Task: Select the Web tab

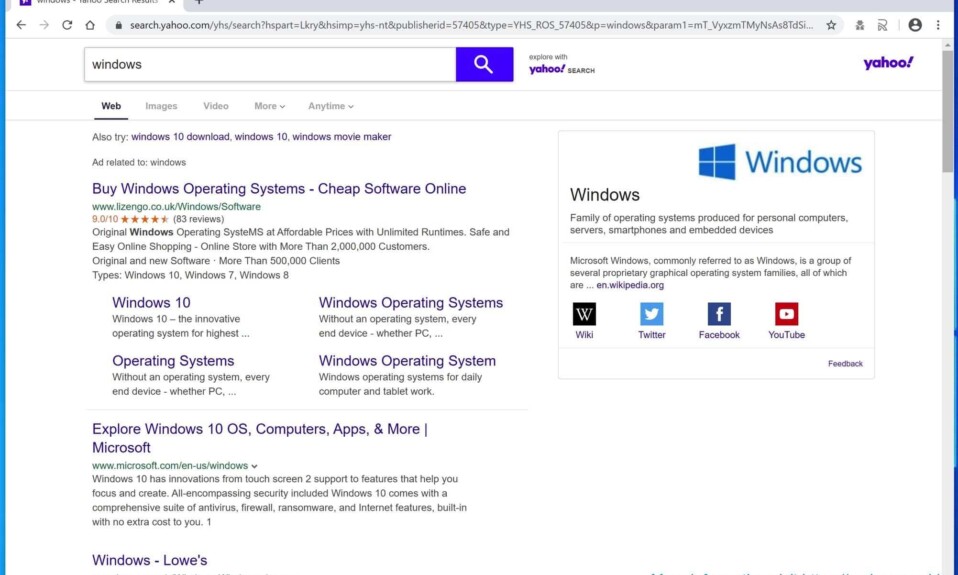Action: pyautogui.click(x=111, y=106)
